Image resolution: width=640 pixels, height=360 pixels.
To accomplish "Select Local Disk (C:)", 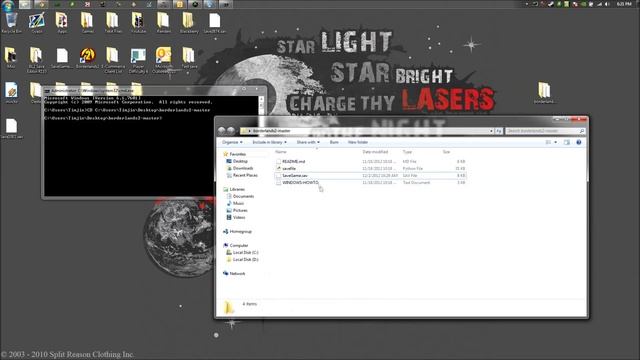I will coord(242,252).
